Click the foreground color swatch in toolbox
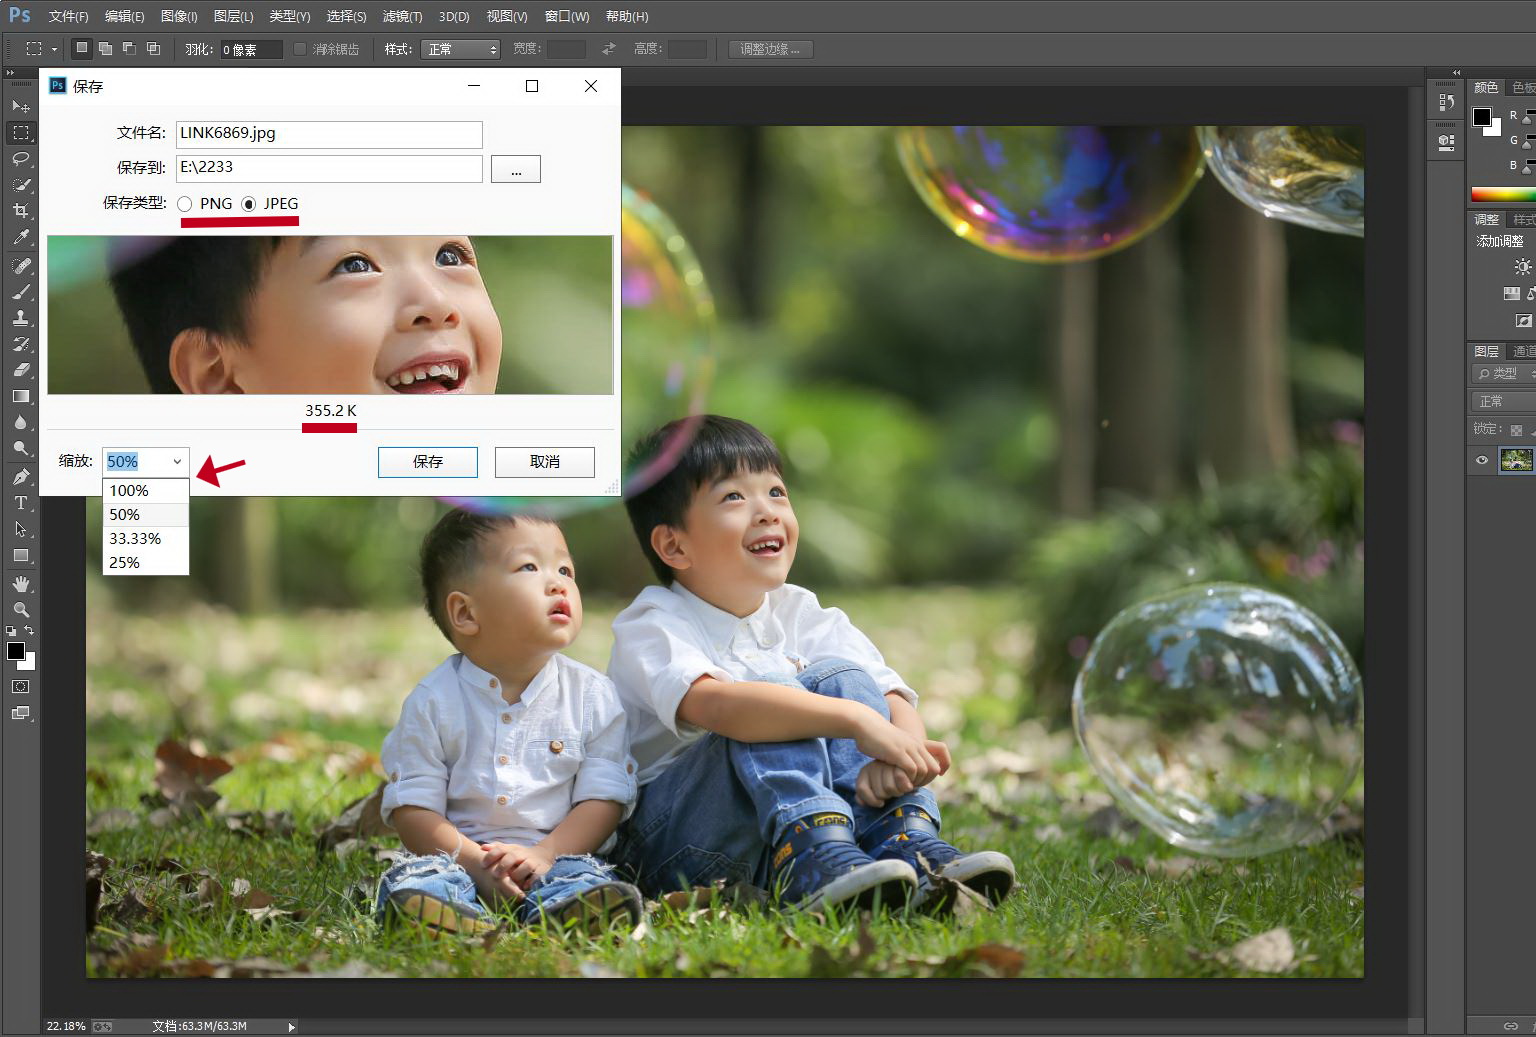Screen dimensions: 1536x1037 click(x=16, y=652)
